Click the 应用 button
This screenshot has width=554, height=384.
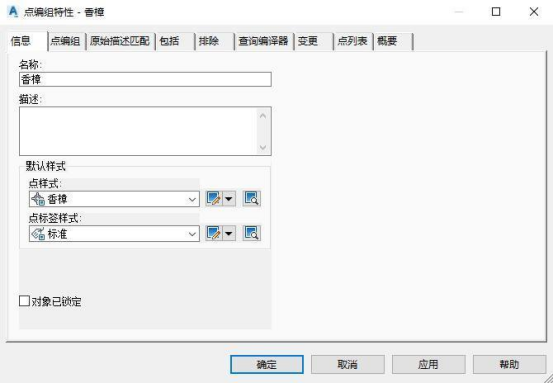tap(429, 364)
